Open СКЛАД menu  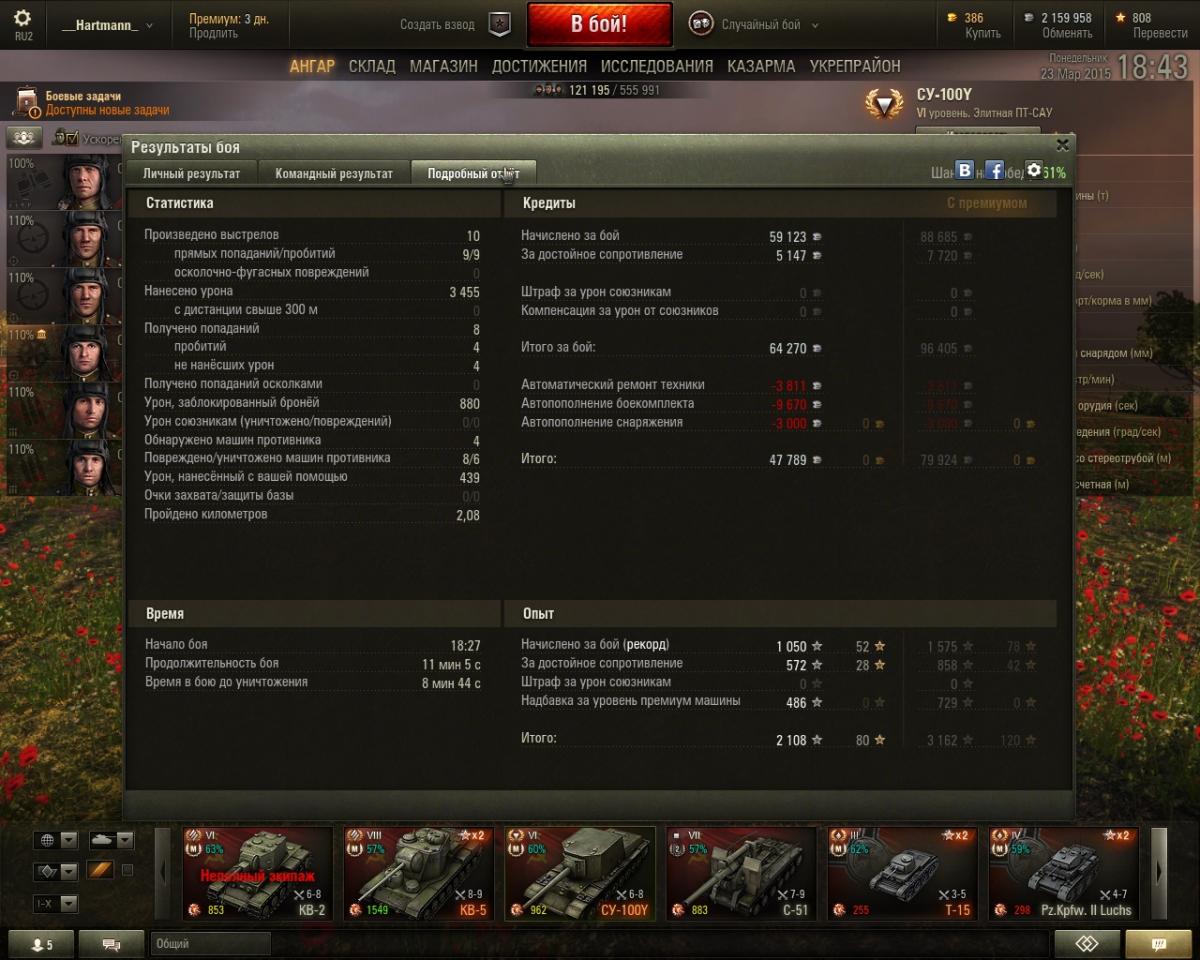(x=372, y=66)
